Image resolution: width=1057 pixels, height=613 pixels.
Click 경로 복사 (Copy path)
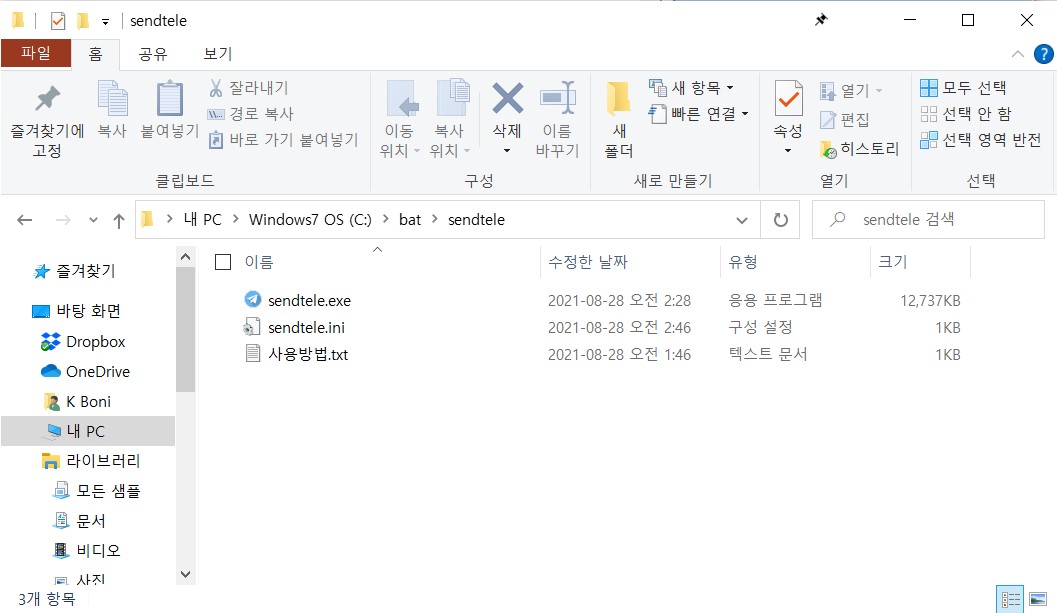(250, 113)
